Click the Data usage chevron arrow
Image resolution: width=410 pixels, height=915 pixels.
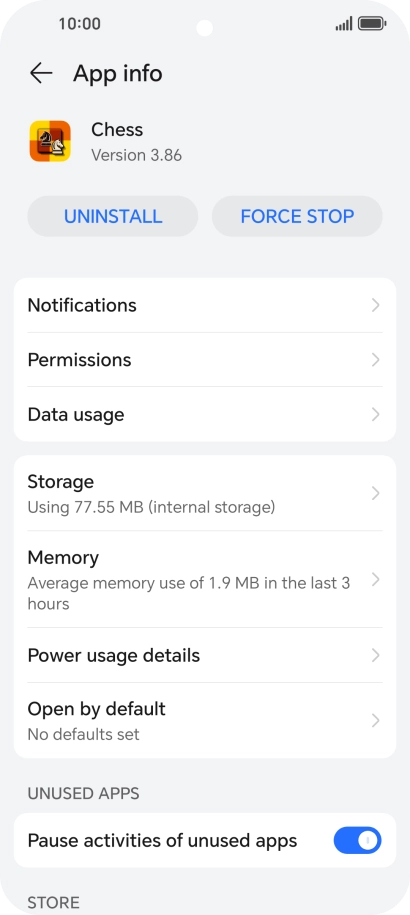[x=376, y=415]
